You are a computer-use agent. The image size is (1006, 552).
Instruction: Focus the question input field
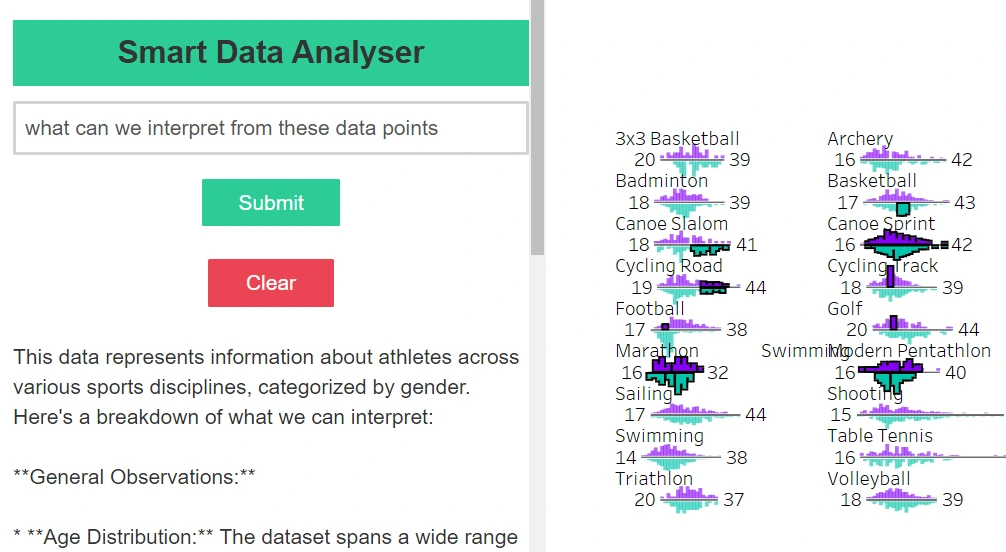271,128
